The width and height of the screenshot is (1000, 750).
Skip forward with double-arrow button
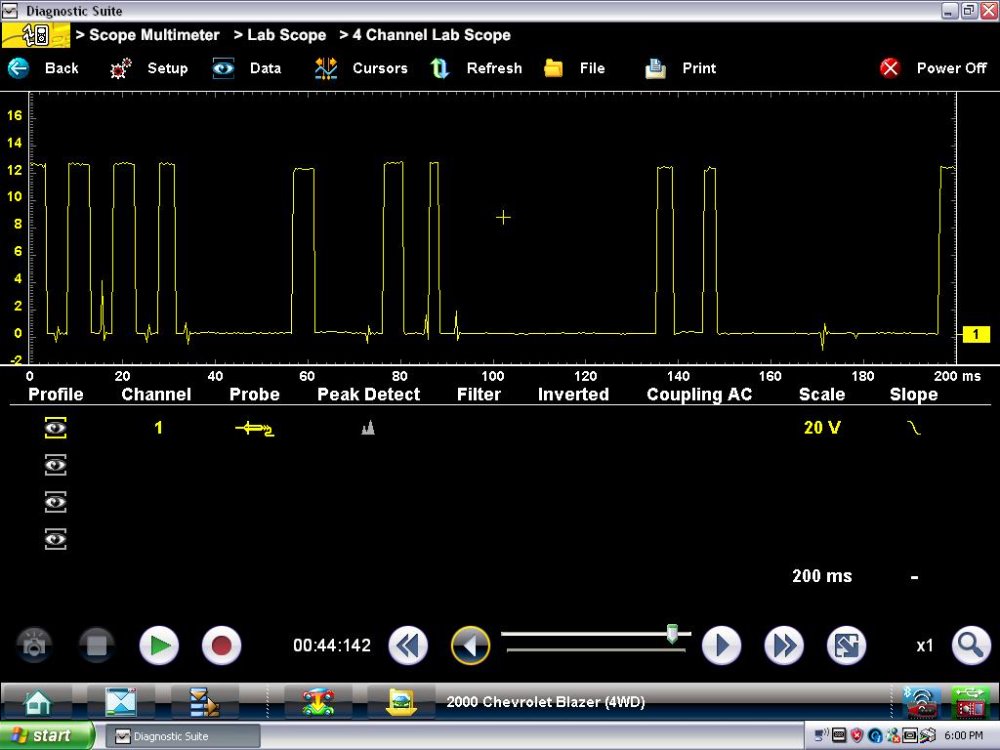click(784, 646)
